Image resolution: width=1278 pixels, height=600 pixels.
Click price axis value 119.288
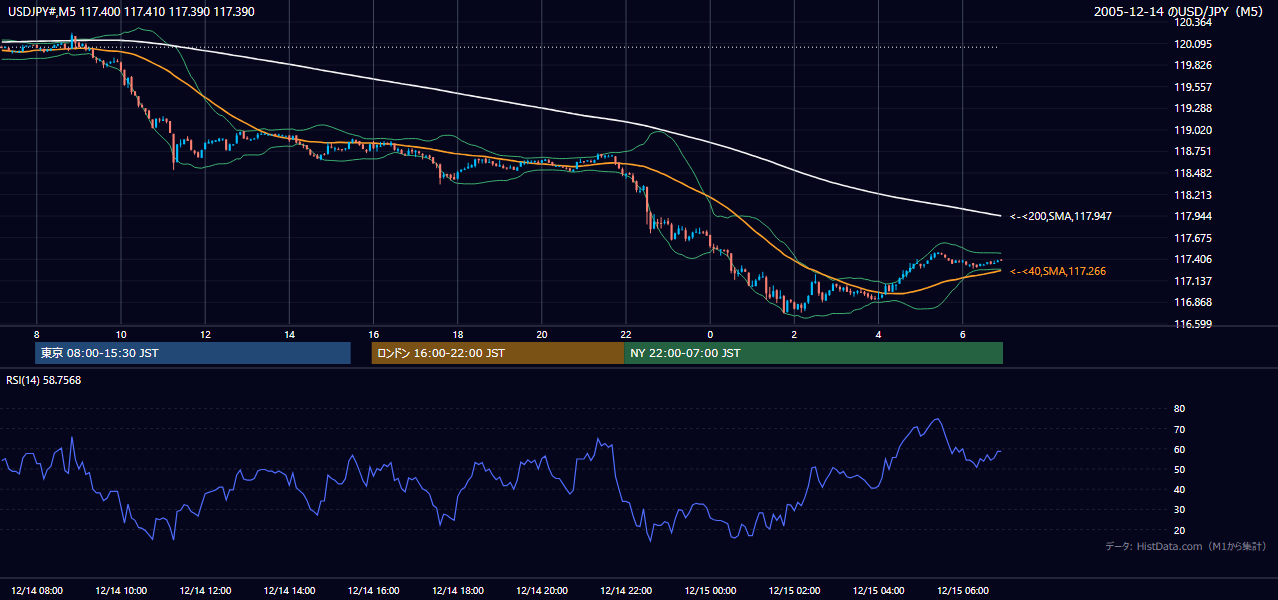coord(1192,108)
